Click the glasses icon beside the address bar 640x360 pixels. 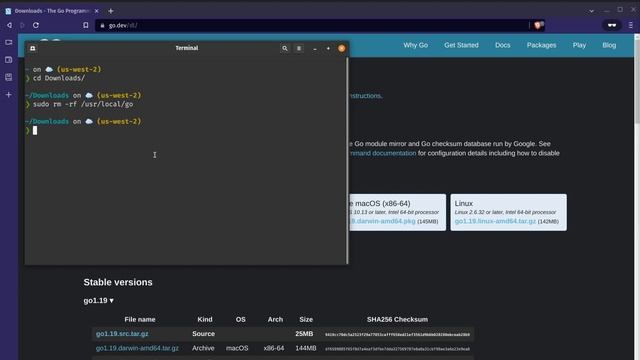tap(611, 25)
